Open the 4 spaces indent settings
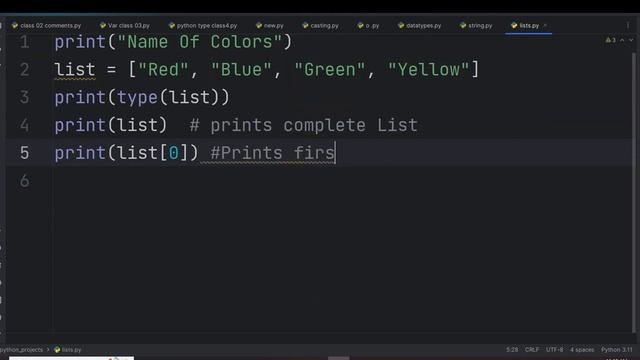This screenshot has width=640, height=360. tap(582, 350)
